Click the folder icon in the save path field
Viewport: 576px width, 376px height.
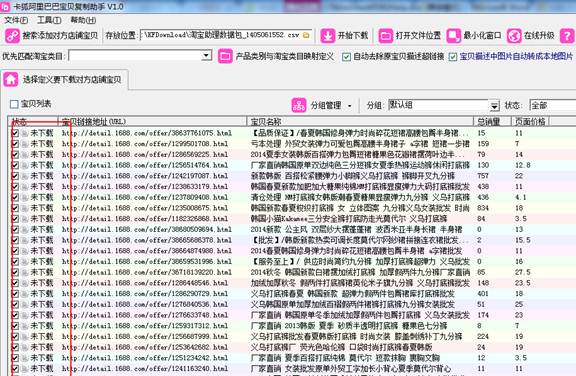[306, 35]
